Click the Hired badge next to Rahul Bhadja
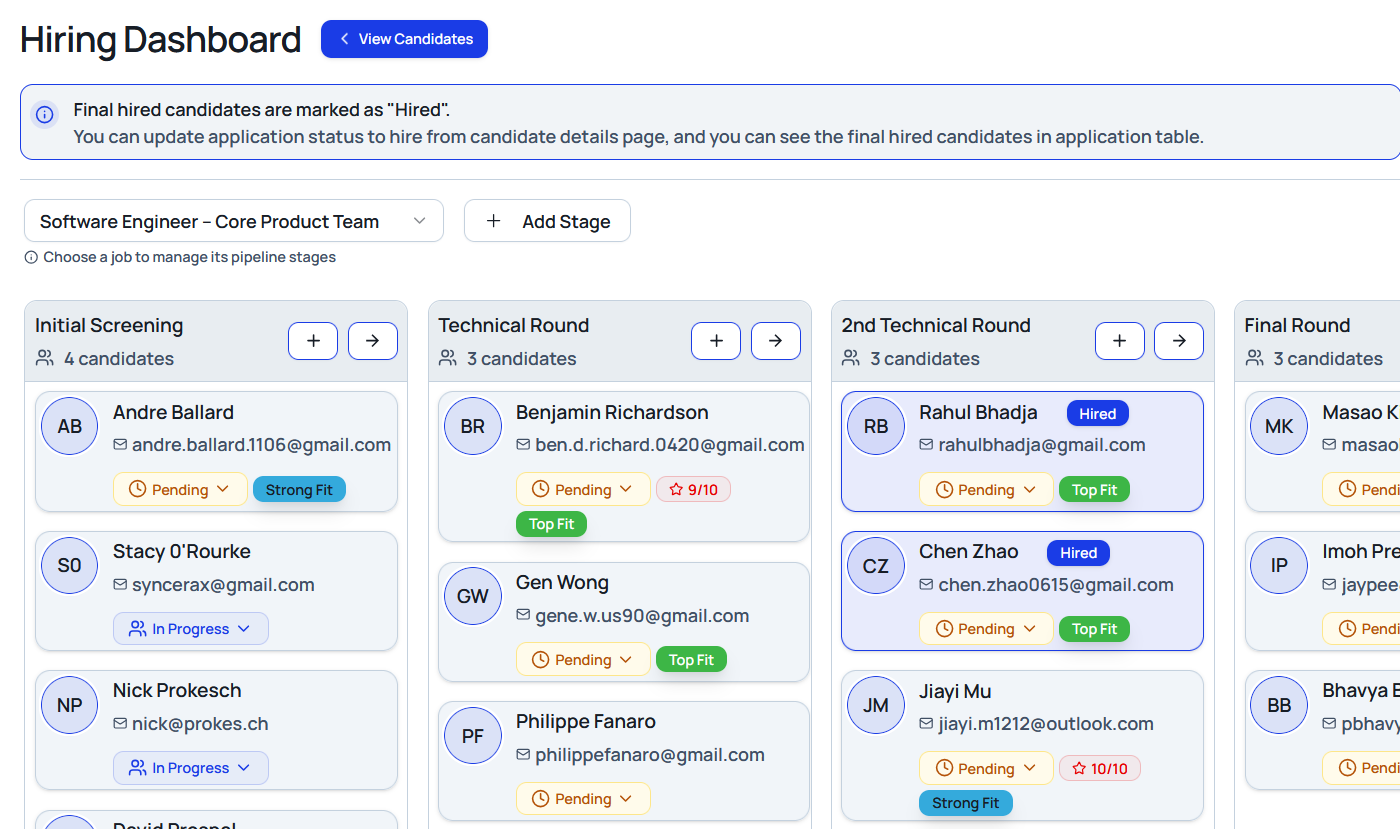 (x=1097, y=413)
